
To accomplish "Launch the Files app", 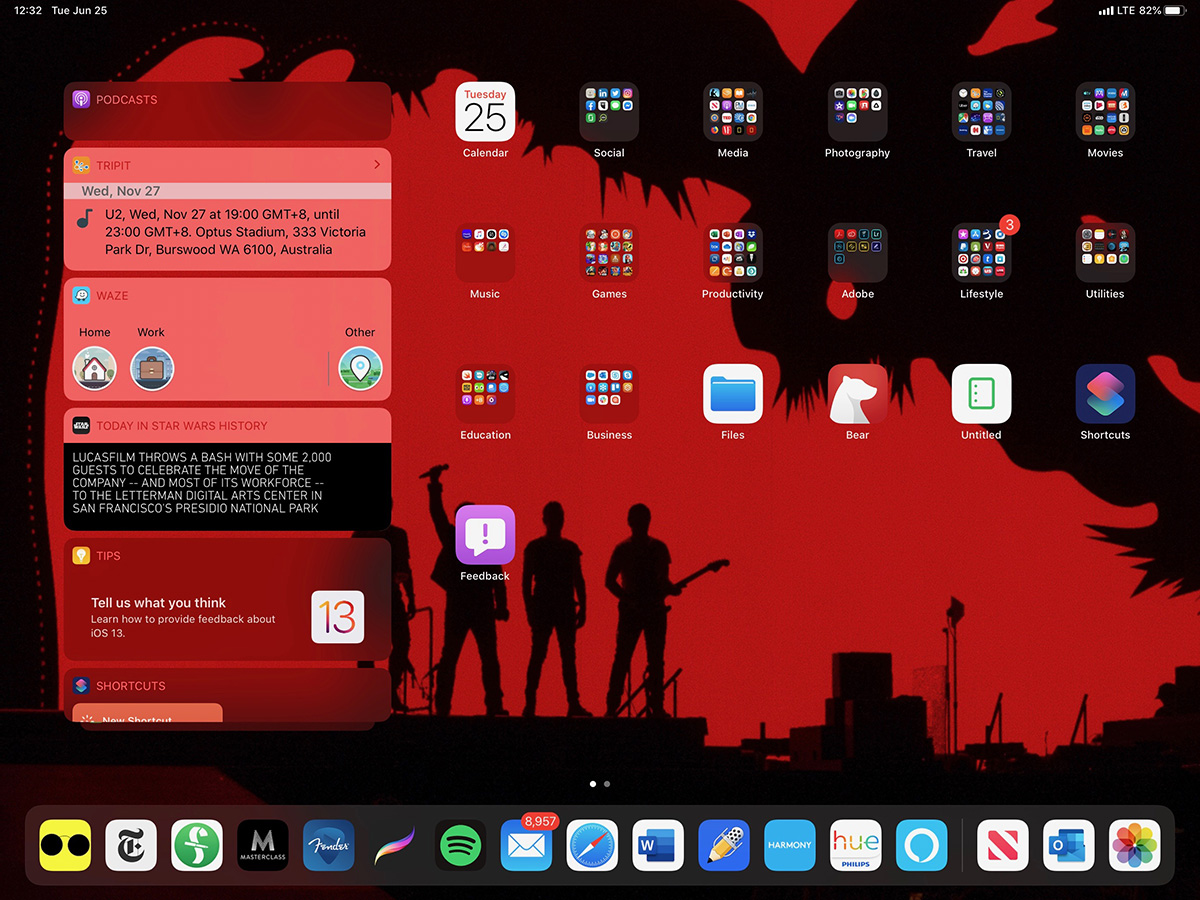I will 733,393.
